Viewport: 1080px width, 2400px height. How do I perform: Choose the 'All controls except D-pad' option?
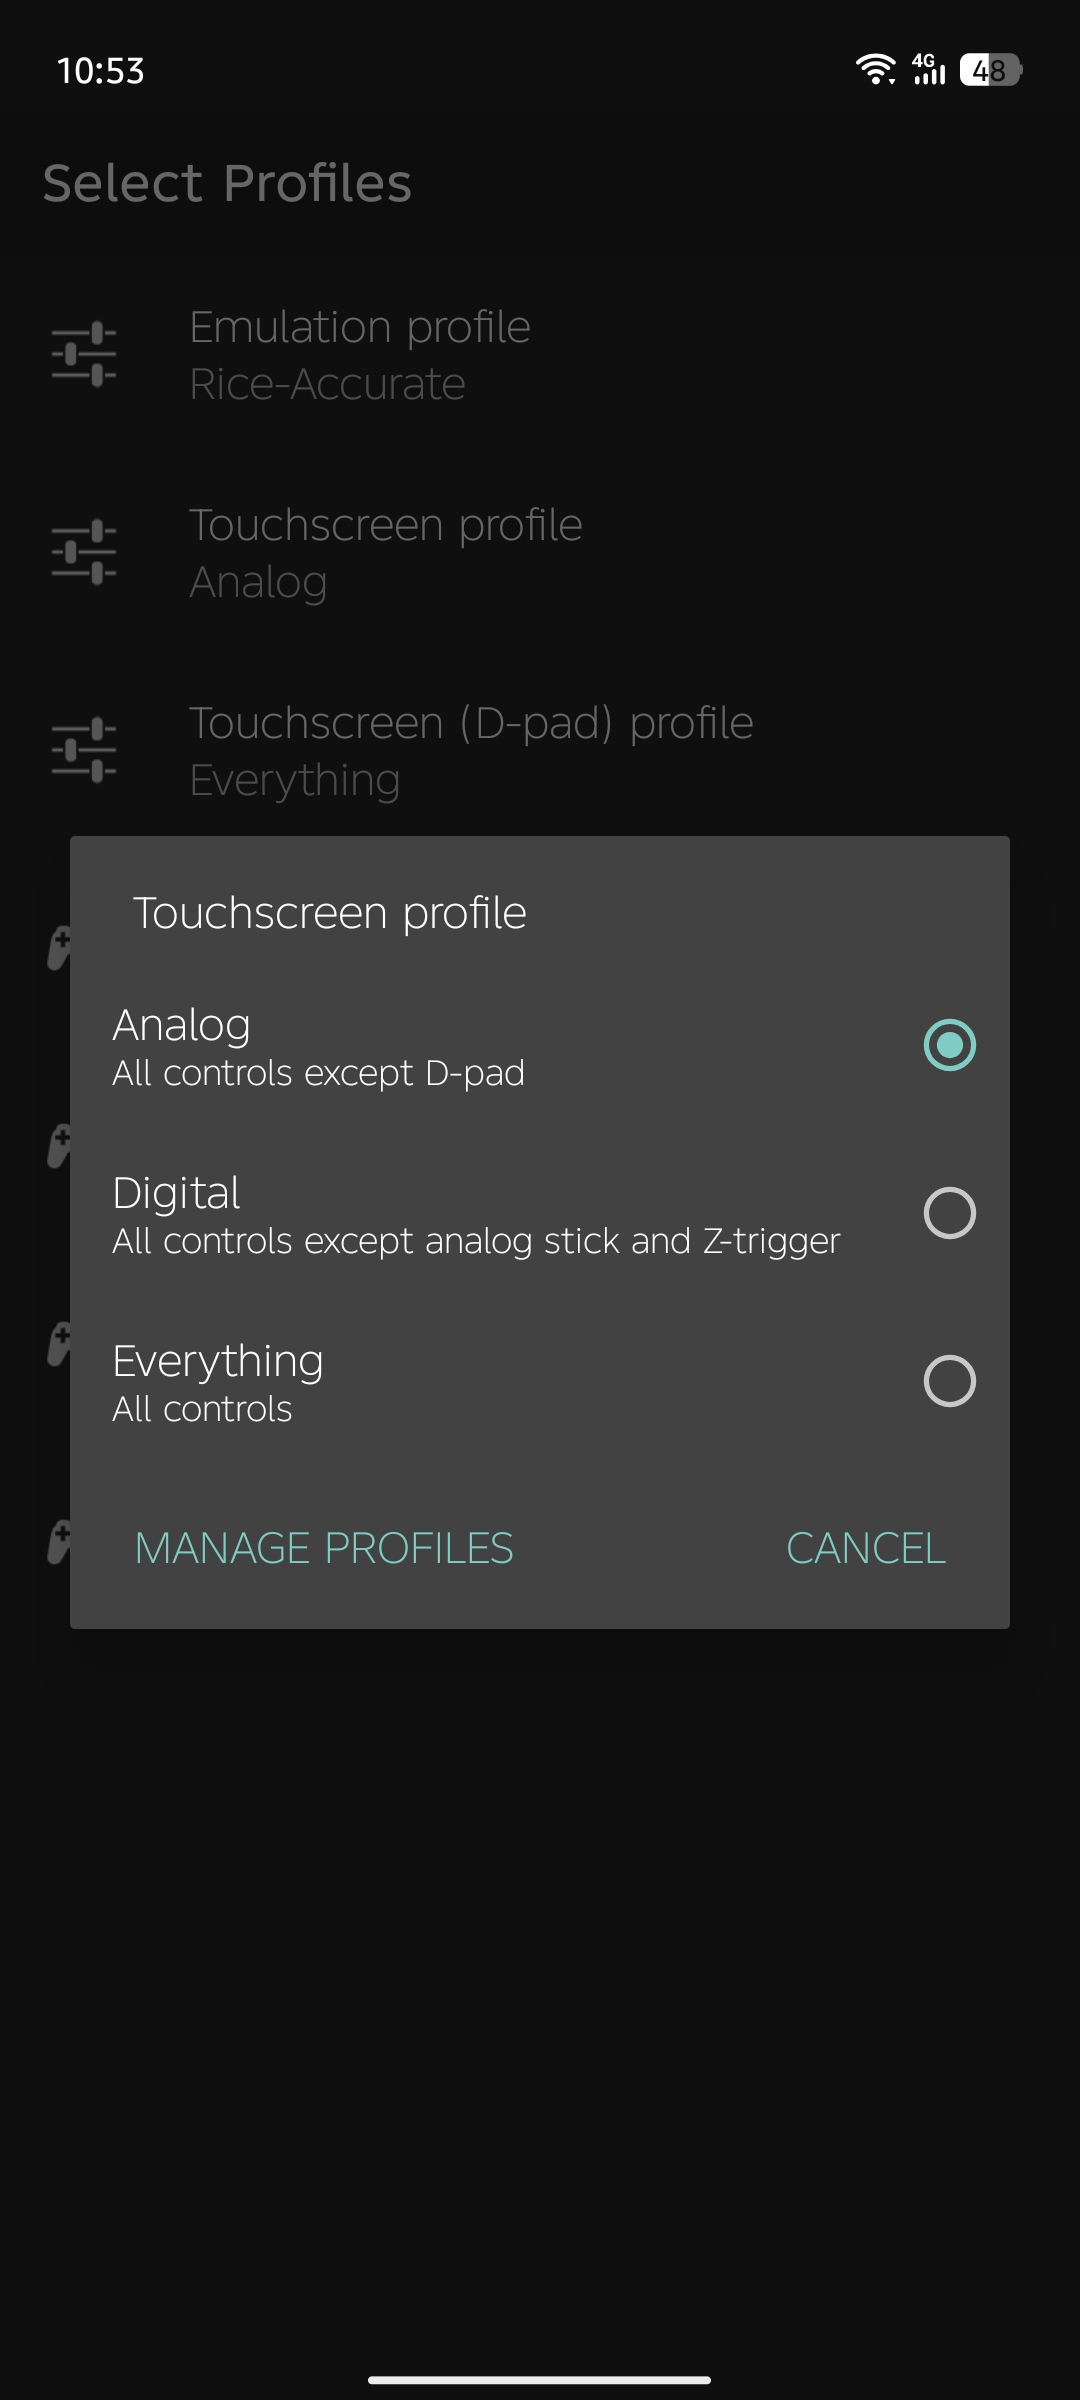pos(318,1073)
